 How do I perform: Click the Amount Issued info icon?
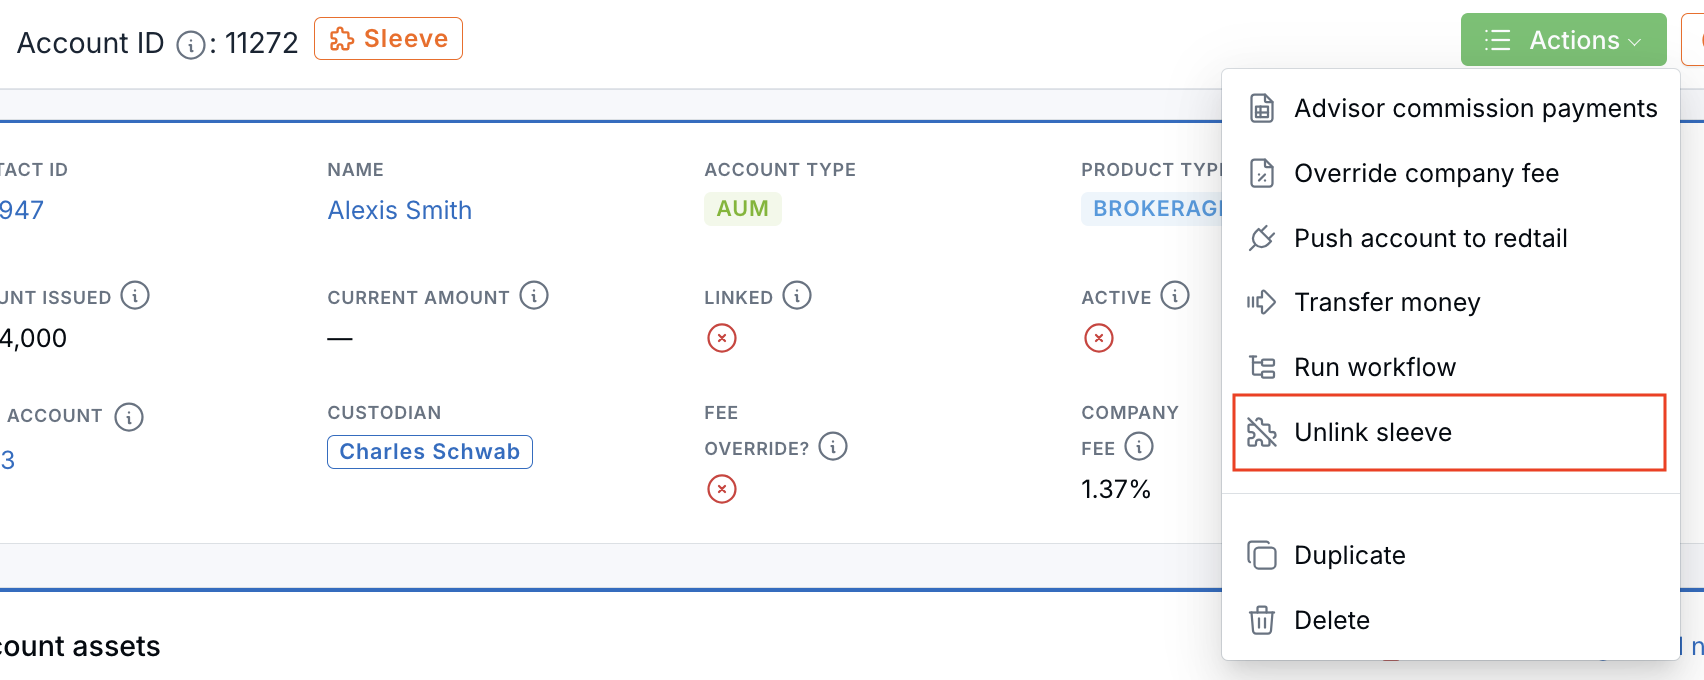(x=135, y=296)
